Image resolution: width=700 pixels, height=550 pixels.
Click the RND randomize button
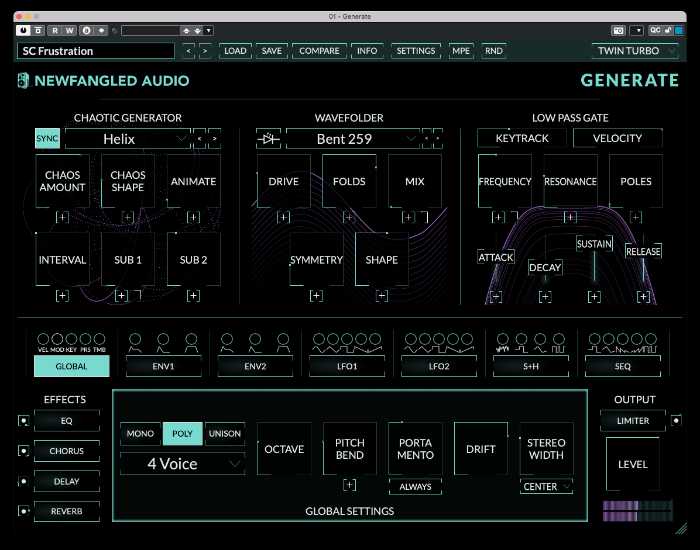pyautogui.click(x=494, y=51)
